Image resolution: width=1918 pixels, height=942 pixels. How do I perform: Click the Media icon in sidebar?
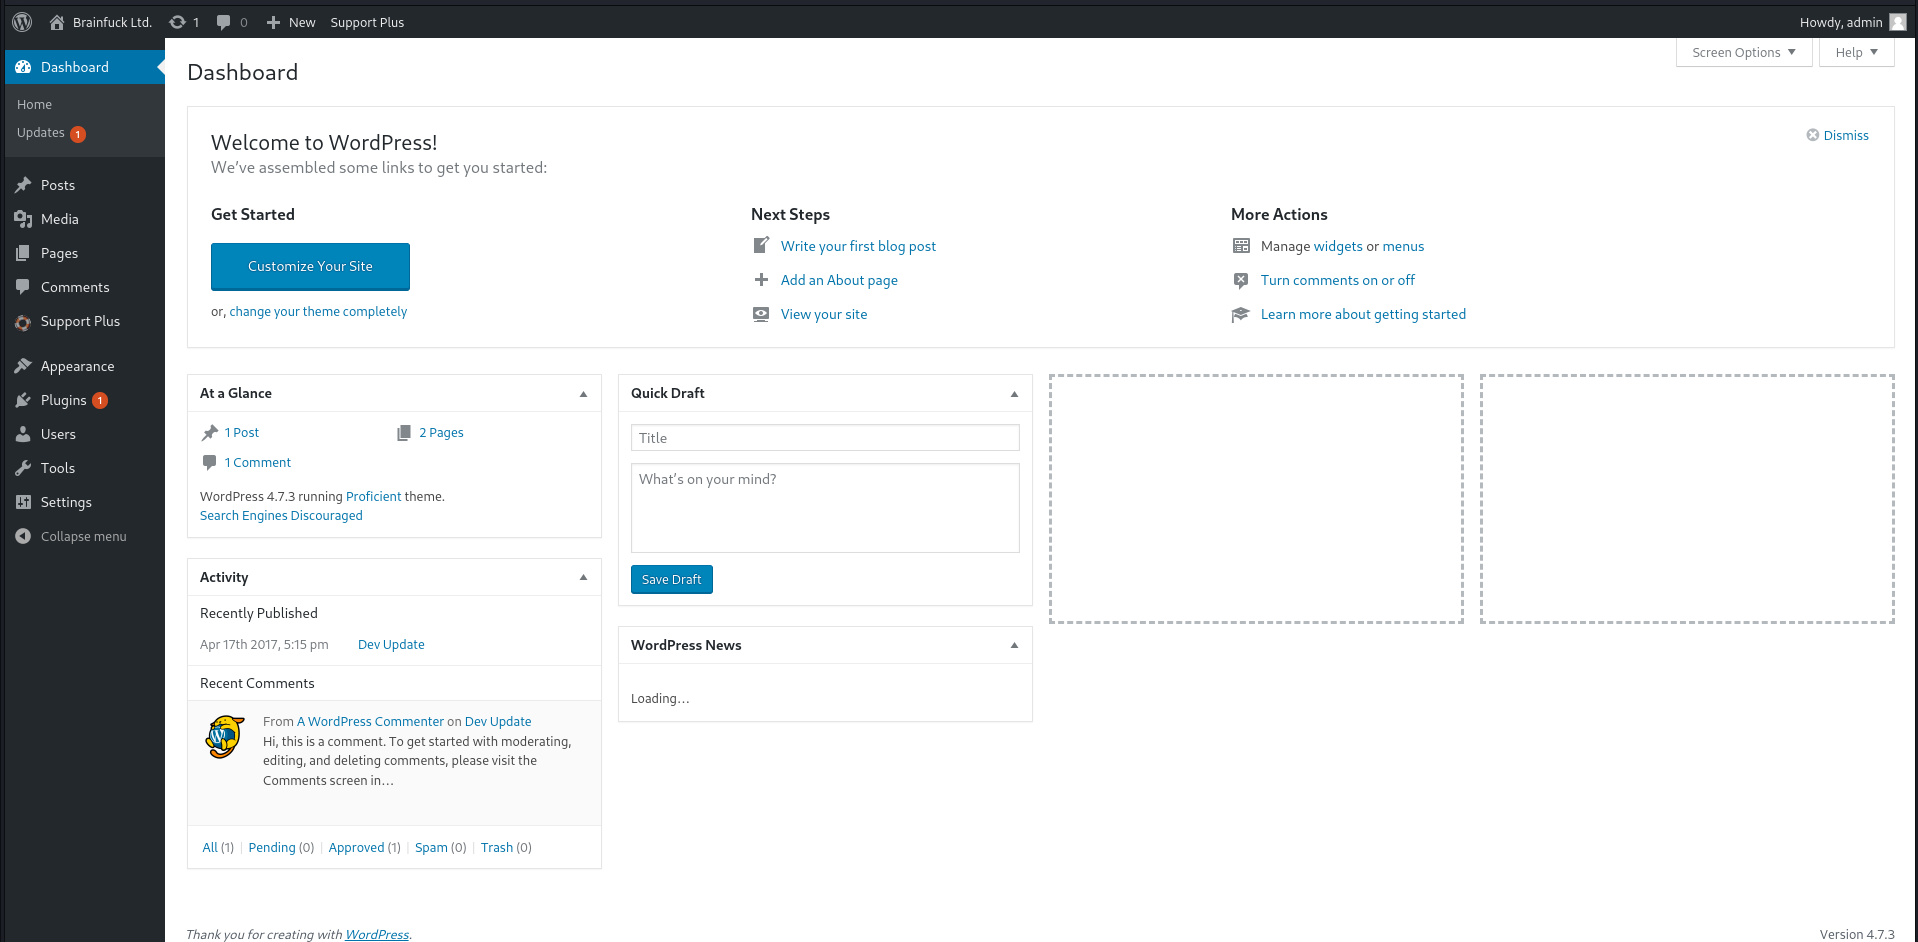tap(23, 219)
